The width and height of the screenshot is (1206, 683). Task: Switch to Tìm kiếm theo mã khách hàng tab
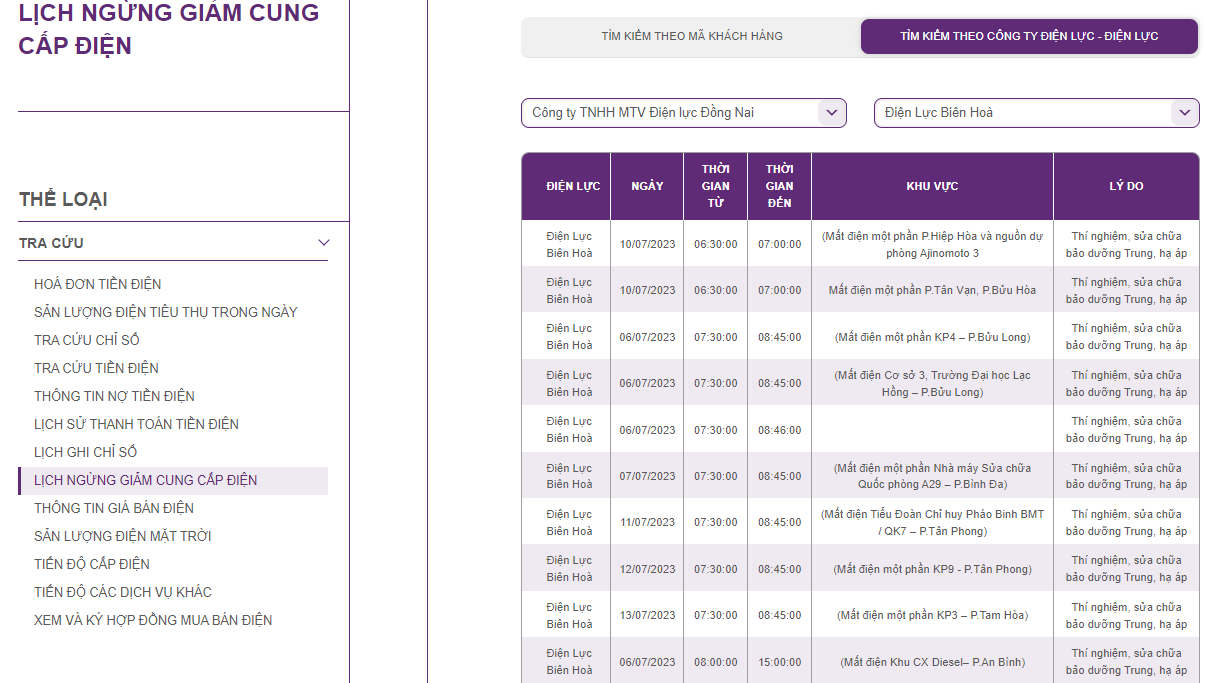[x=692, y=36]
